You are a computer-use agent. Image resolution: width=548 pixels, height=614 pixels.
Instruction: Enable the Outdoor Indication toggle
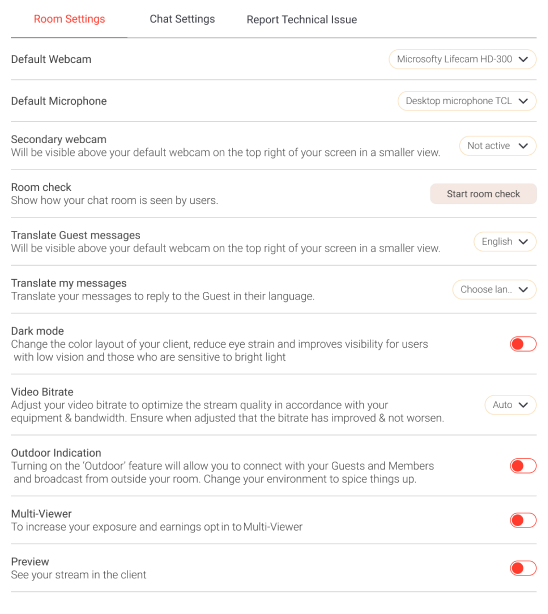tap(523, 466)
